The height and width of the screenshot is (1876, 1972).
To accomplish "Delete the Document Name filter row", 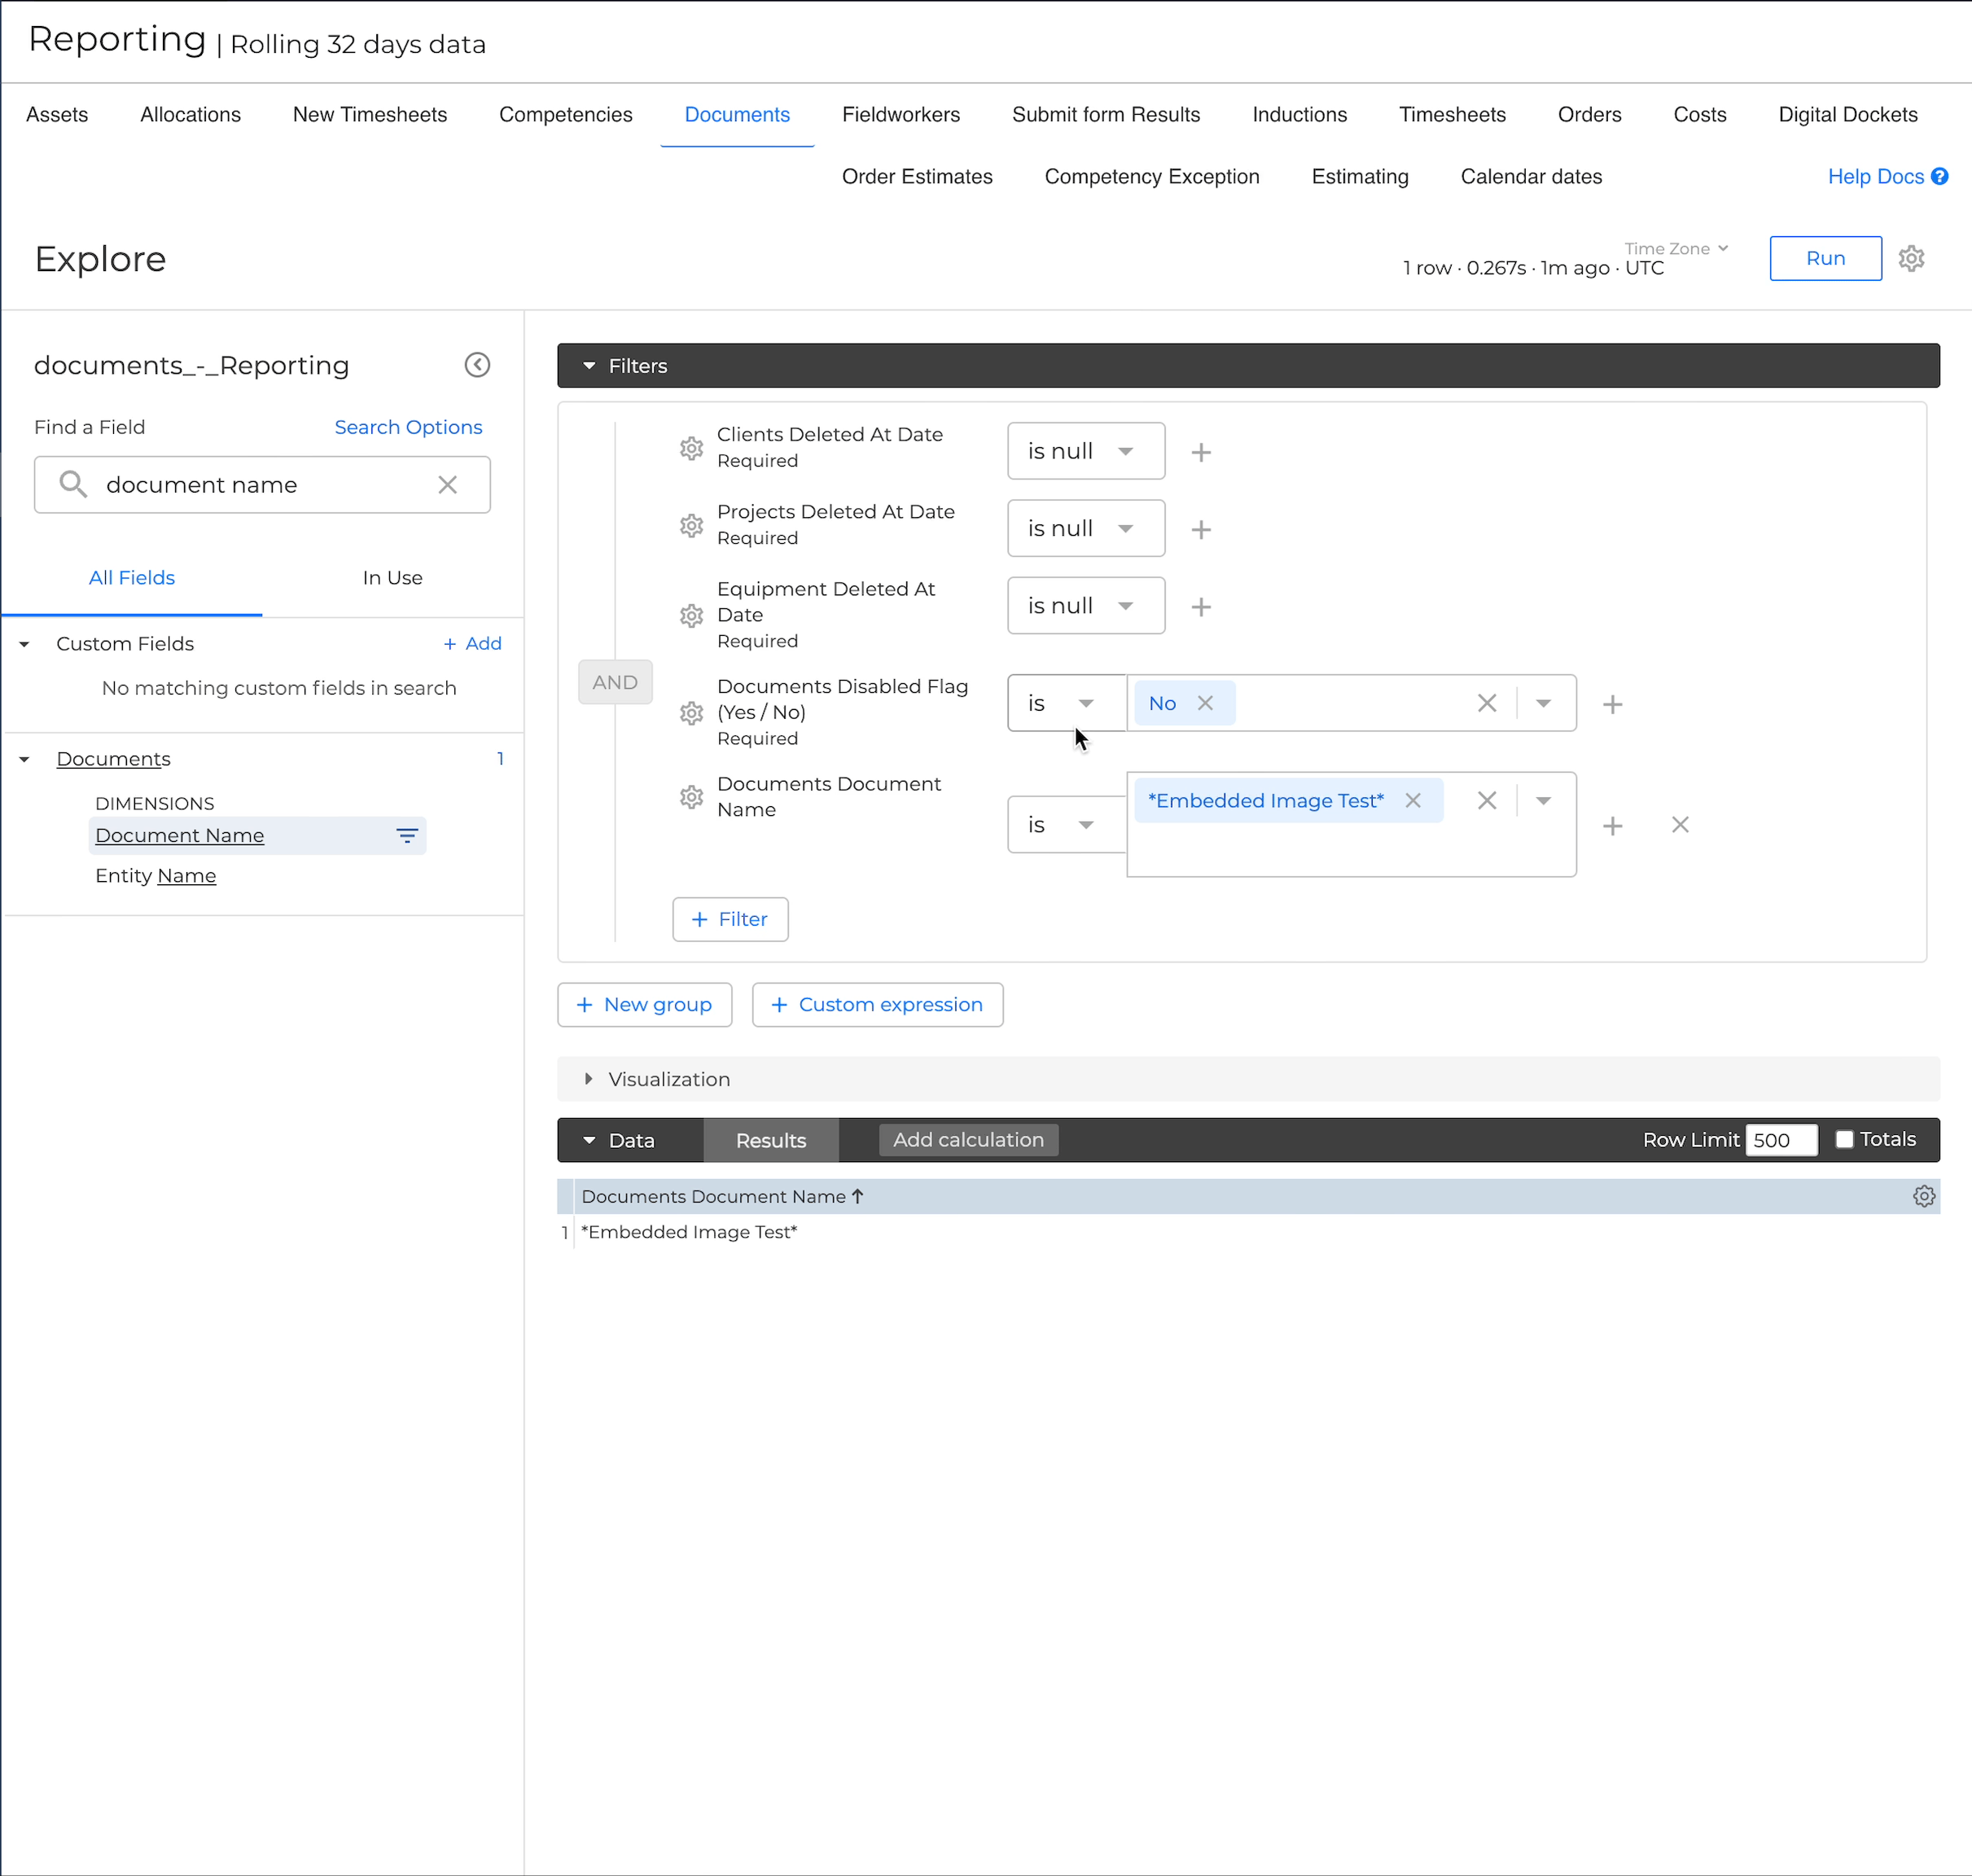I will [x=1680, y=824].
